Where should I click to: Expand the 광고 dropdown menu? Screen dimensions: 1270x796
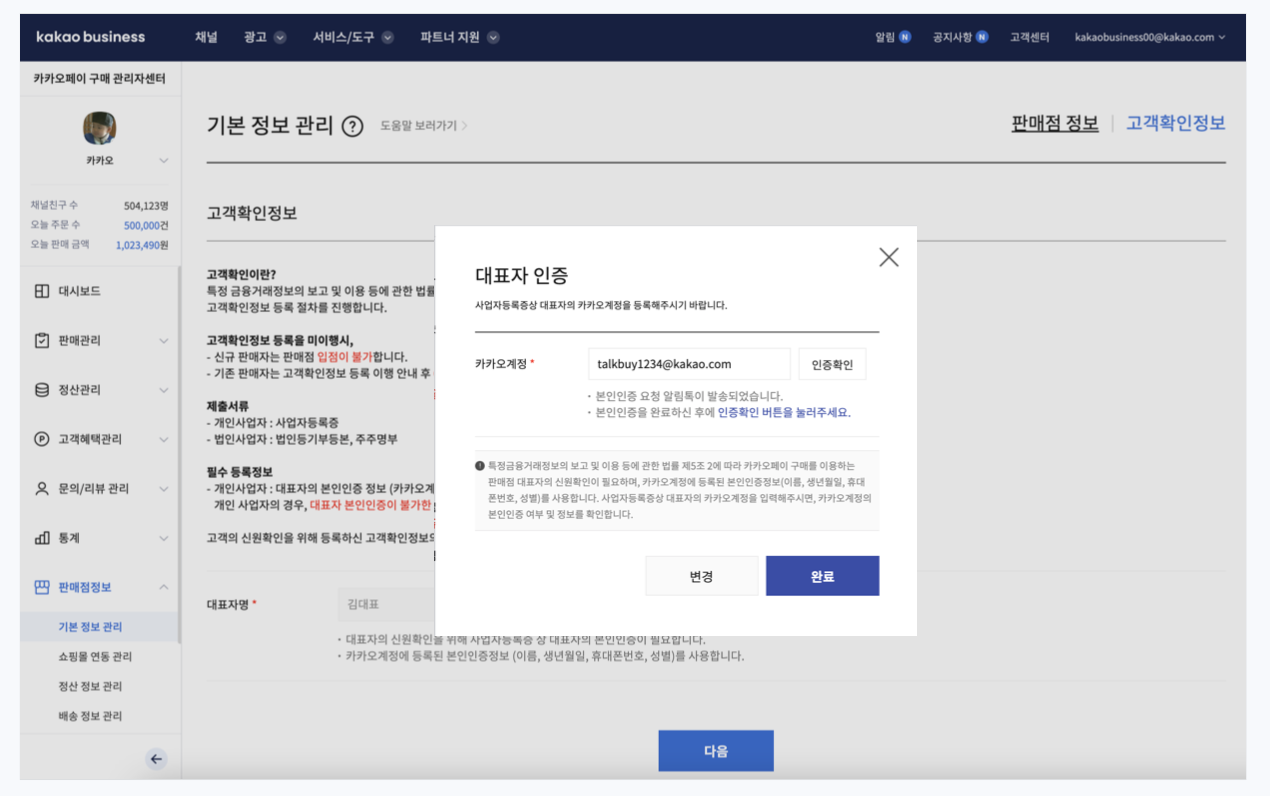click(280, 37)
